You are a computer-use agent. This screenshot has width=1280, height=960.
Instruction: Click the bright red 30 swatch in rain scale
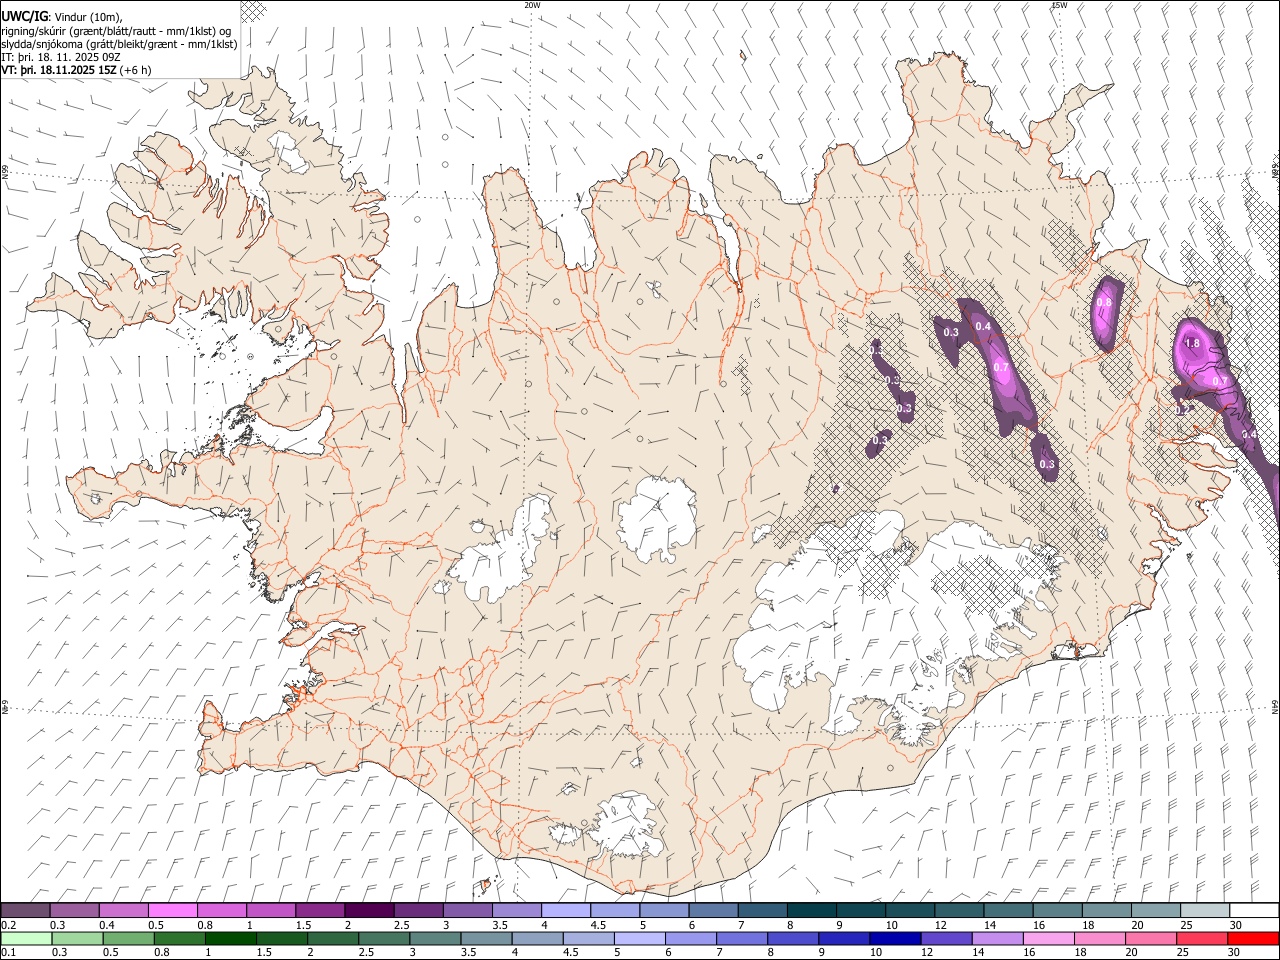pyautogui.click(x=1253, y=938)
